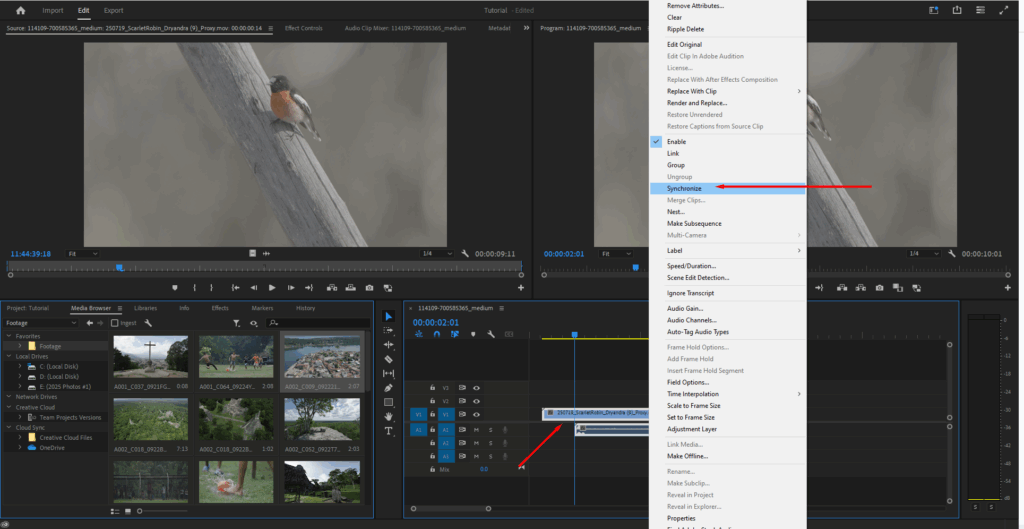
Task: Open Source monitor 1/4 resolution dropdown
Action: 437,253
